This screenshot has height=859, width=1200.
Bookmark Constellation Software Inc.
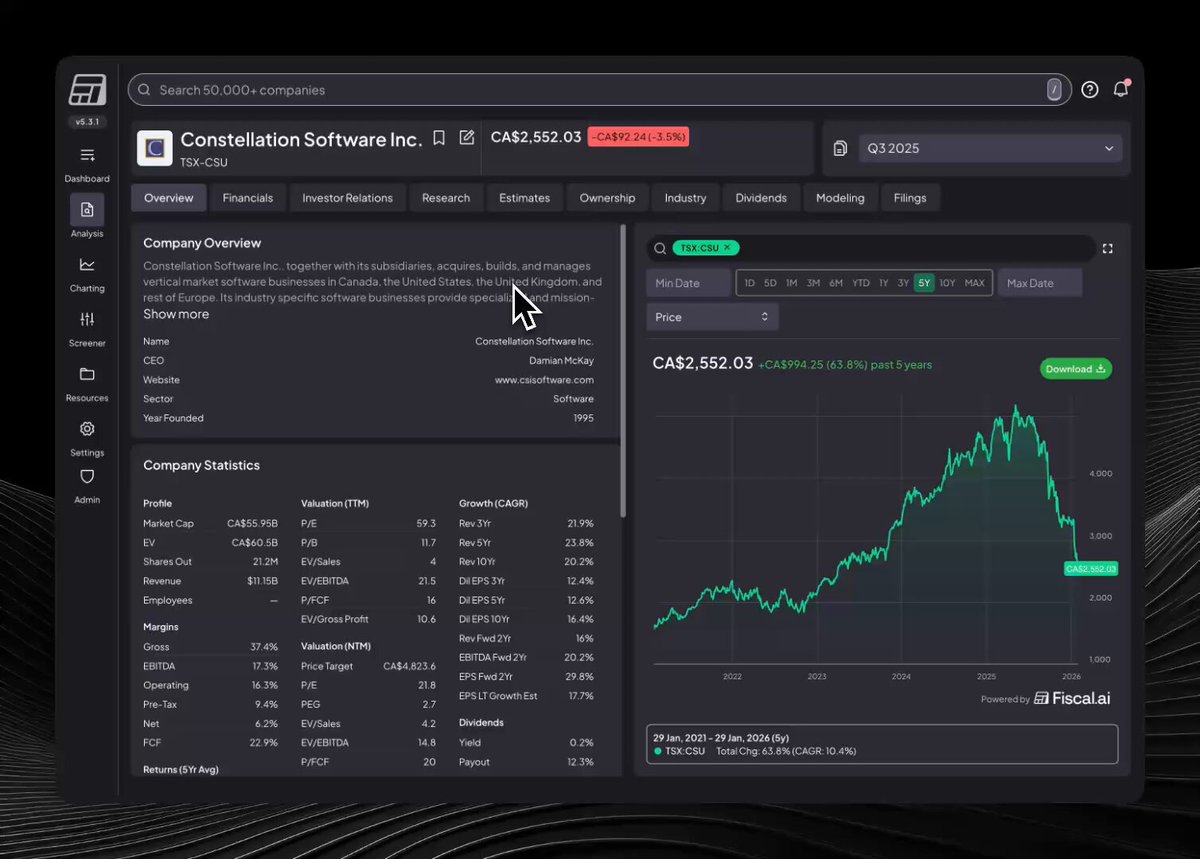click(x=439, y=138)
